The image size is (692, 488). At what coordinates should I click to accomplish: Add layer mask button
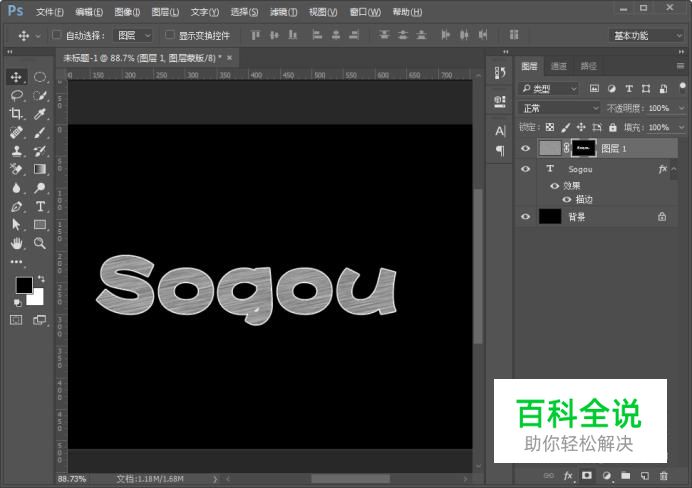(587, 476)
